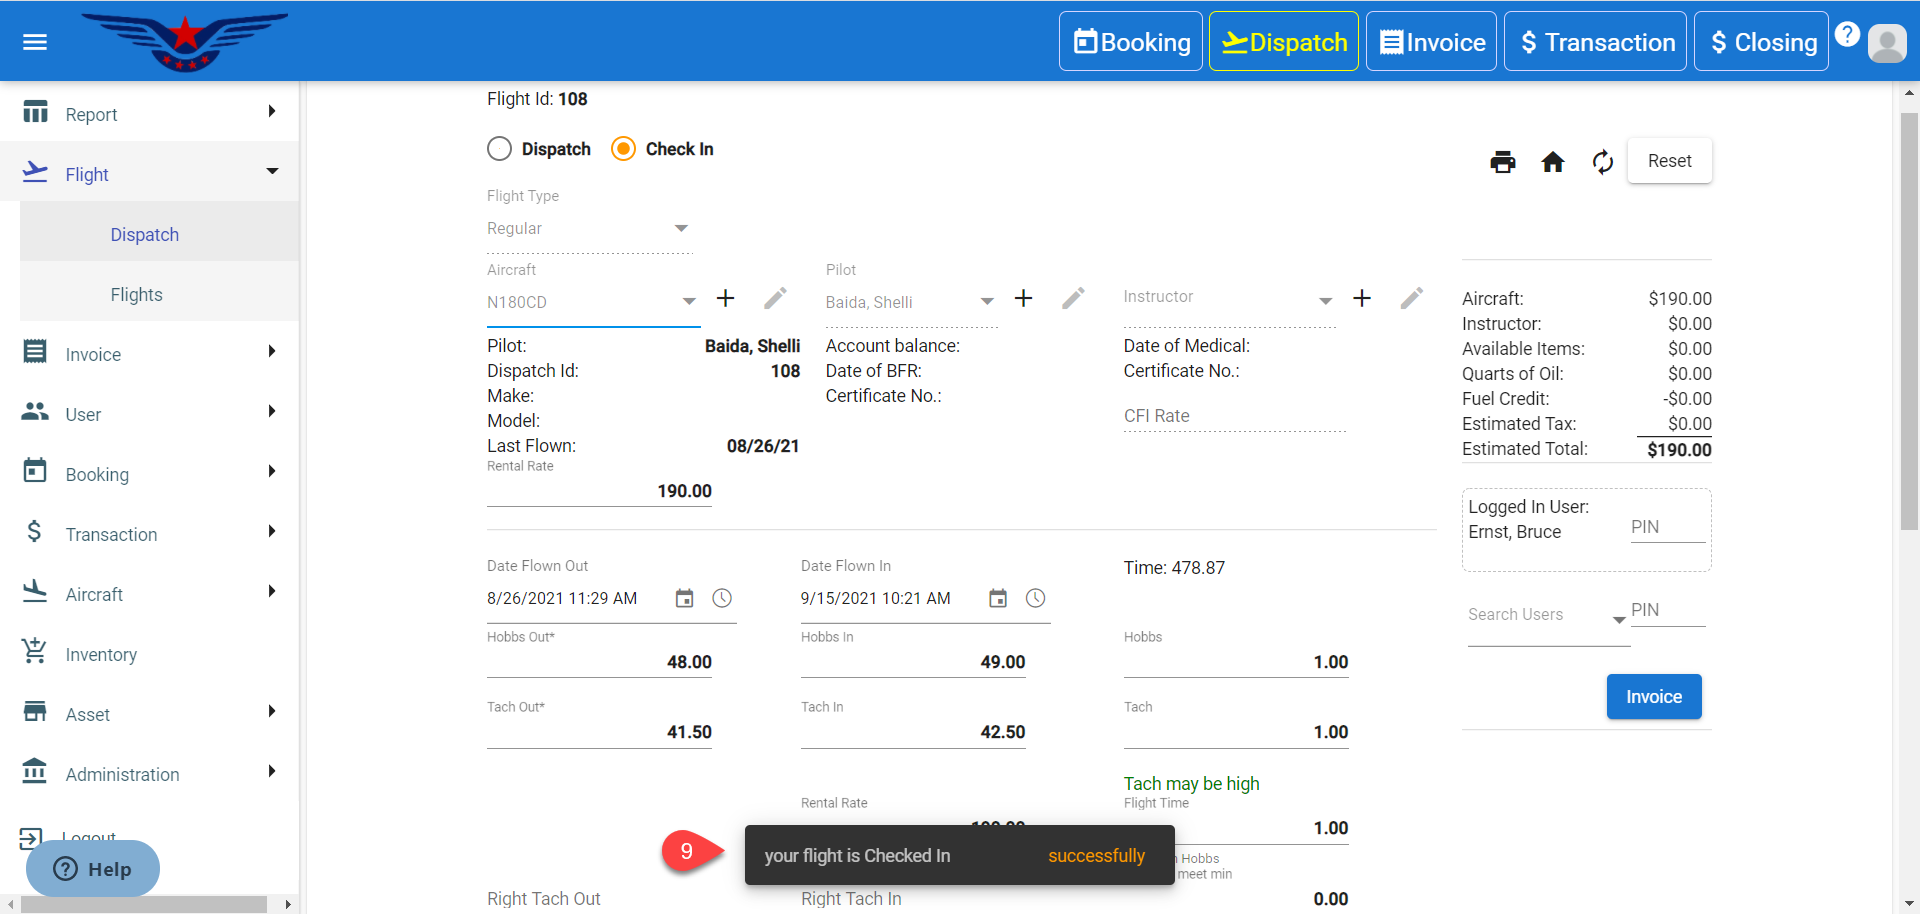Select the Dispatch radio button
Image resolution: width=1920 pixels, height=914 pixels.
(x=500, y=149)
